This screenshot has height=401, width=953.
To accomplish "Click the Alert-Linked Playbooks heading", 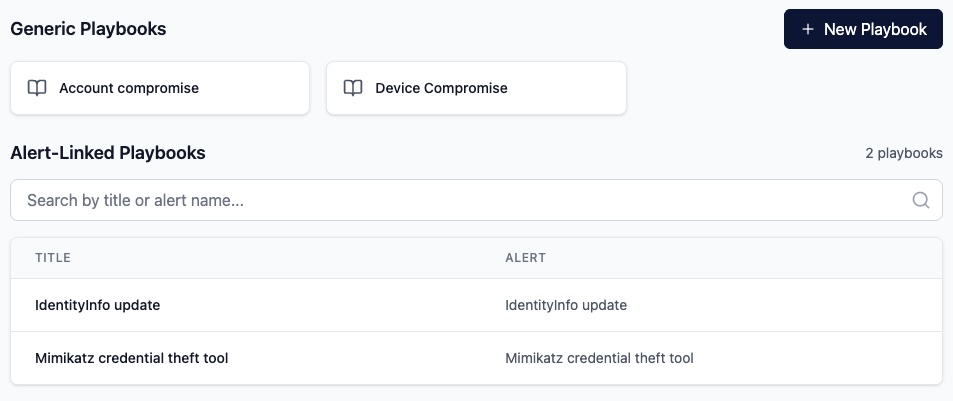I will pyautogui.click(x=108, y=153).
